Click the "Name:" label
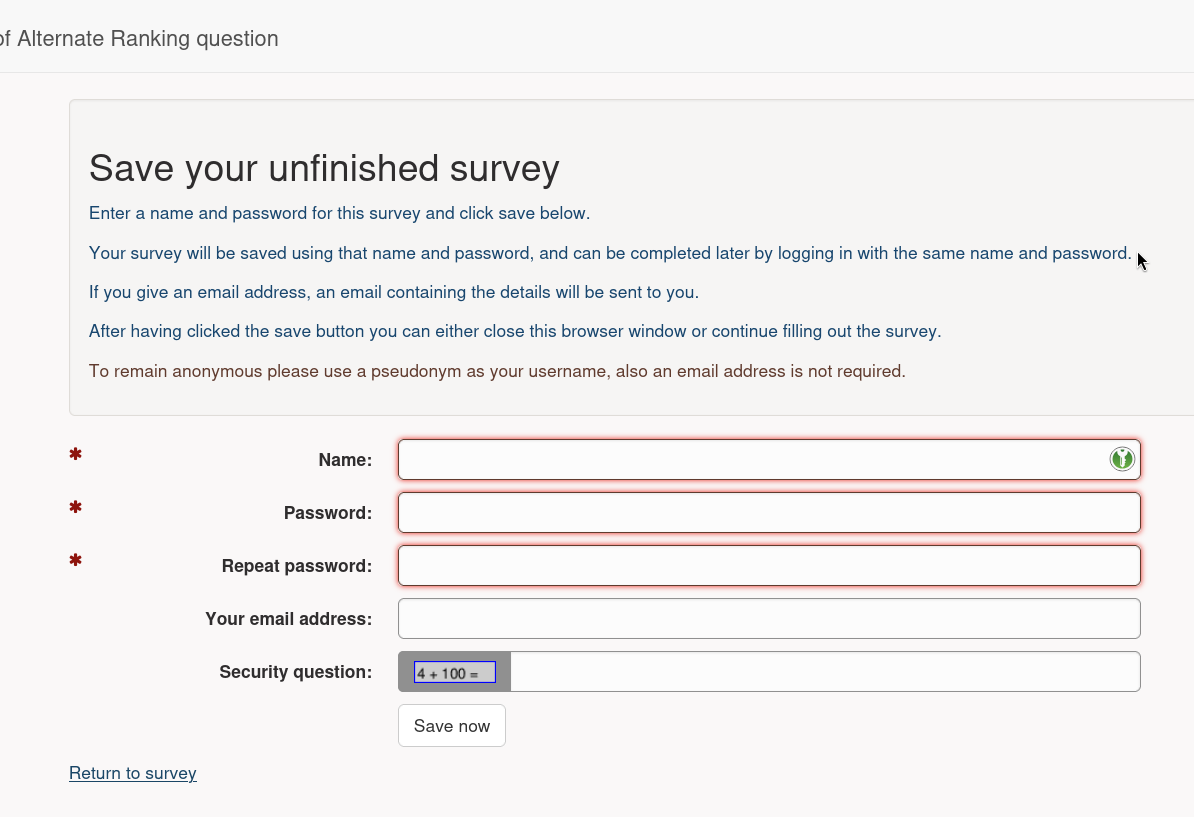 click(345, 460)
